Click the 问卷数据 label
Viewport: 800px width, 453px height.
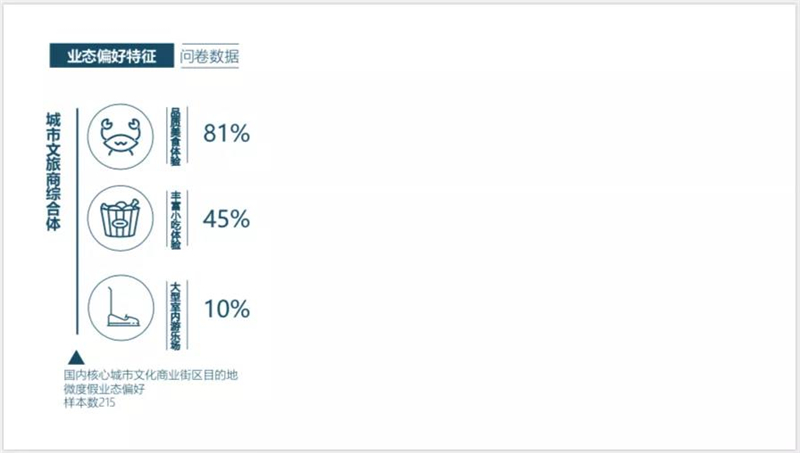[x=210, y=57]
